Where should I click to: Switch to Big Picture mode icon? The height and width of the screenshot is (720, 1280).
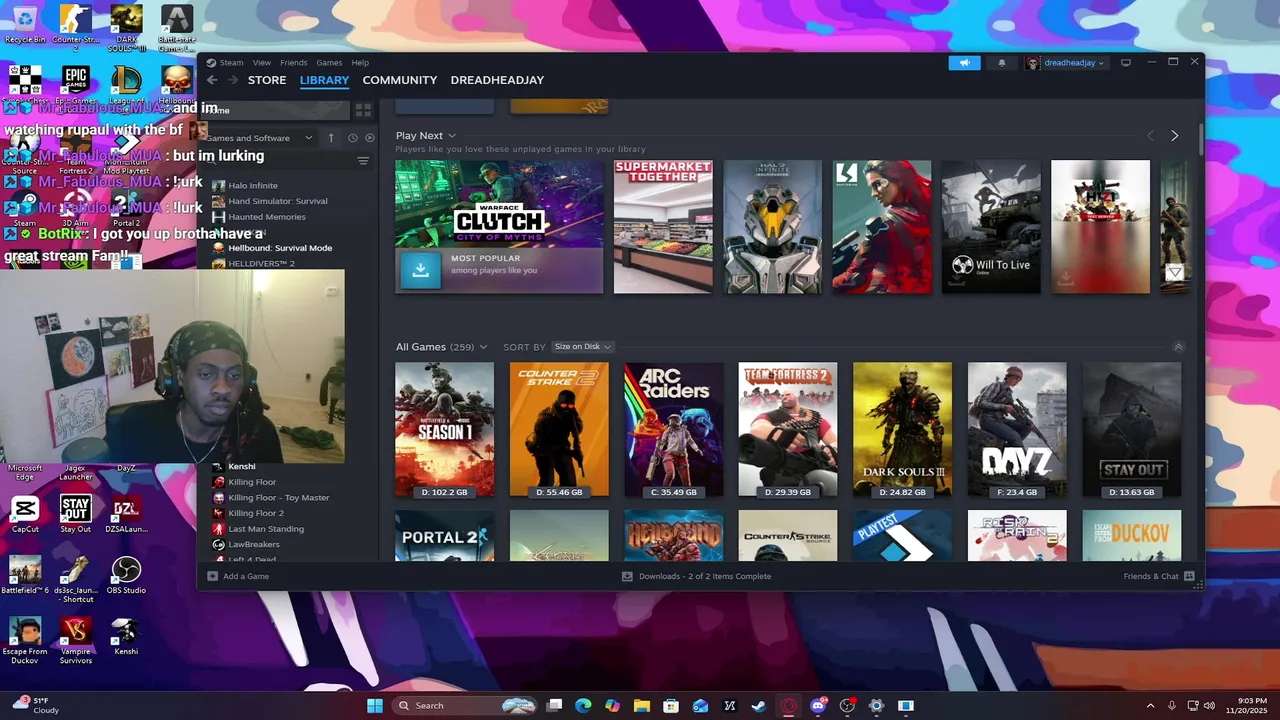pyautogui.click(x=1126, y=62)
